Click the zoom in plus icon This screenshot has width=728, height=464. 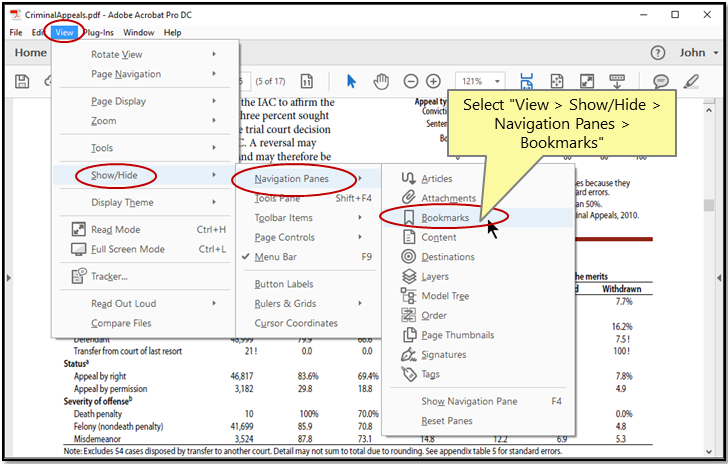pyautogui.click(x=433, y=81)
